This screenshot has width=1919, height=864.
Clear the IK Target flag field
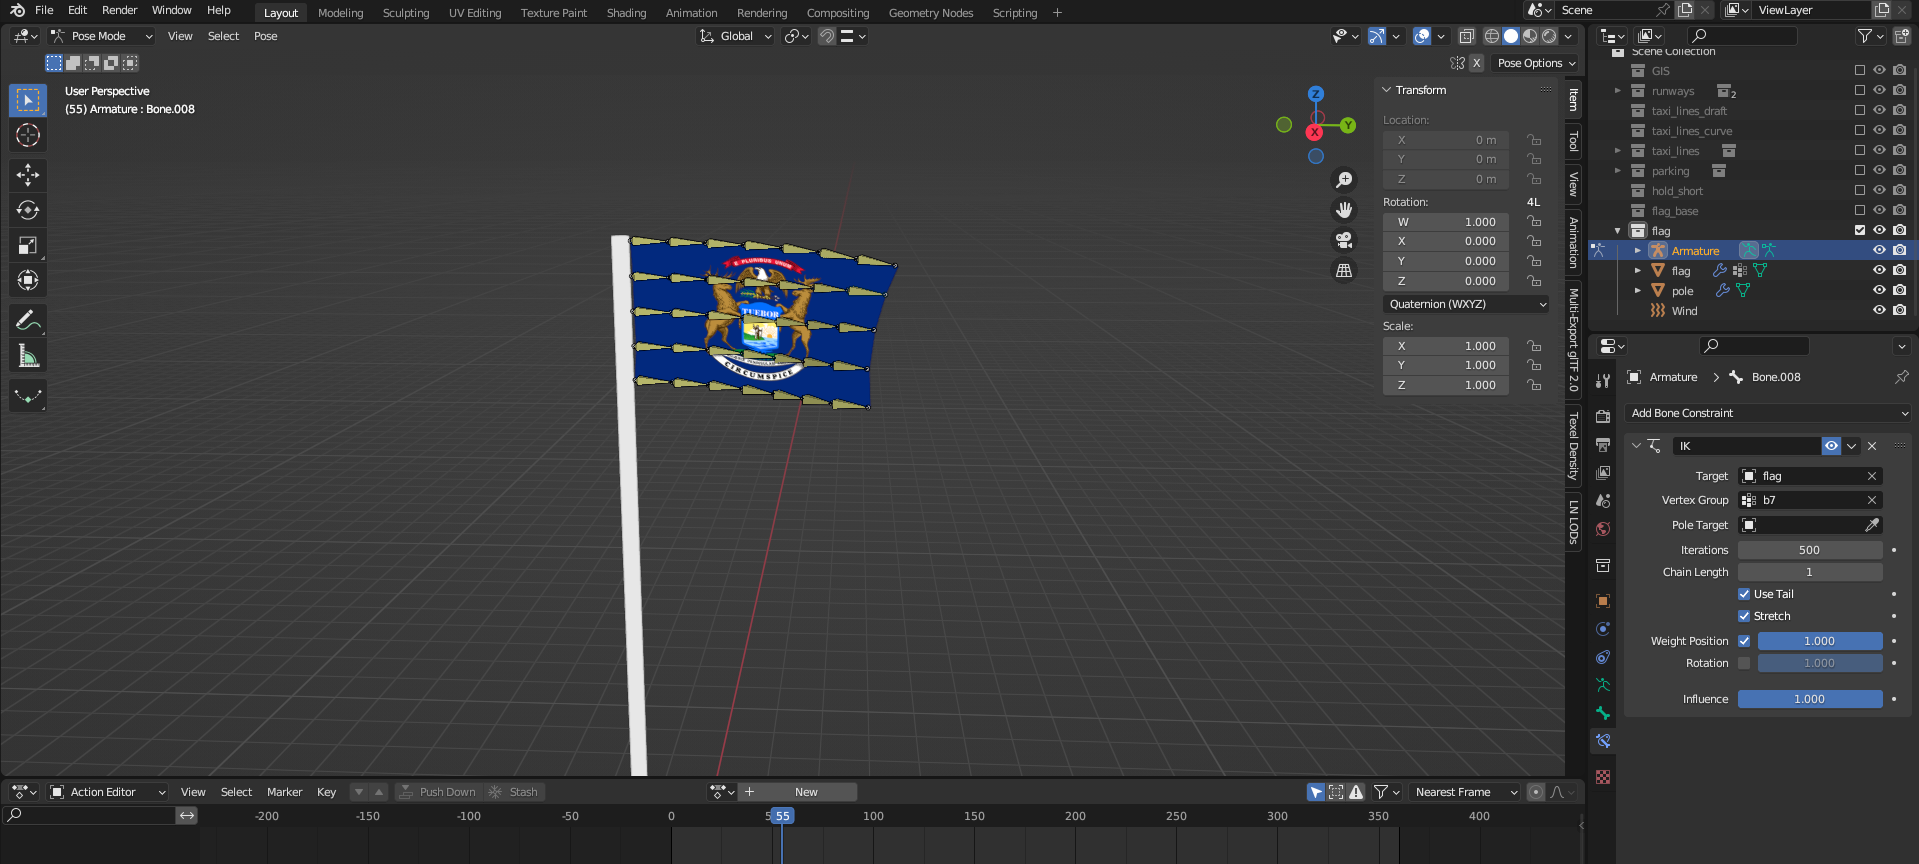point(1872,476)
